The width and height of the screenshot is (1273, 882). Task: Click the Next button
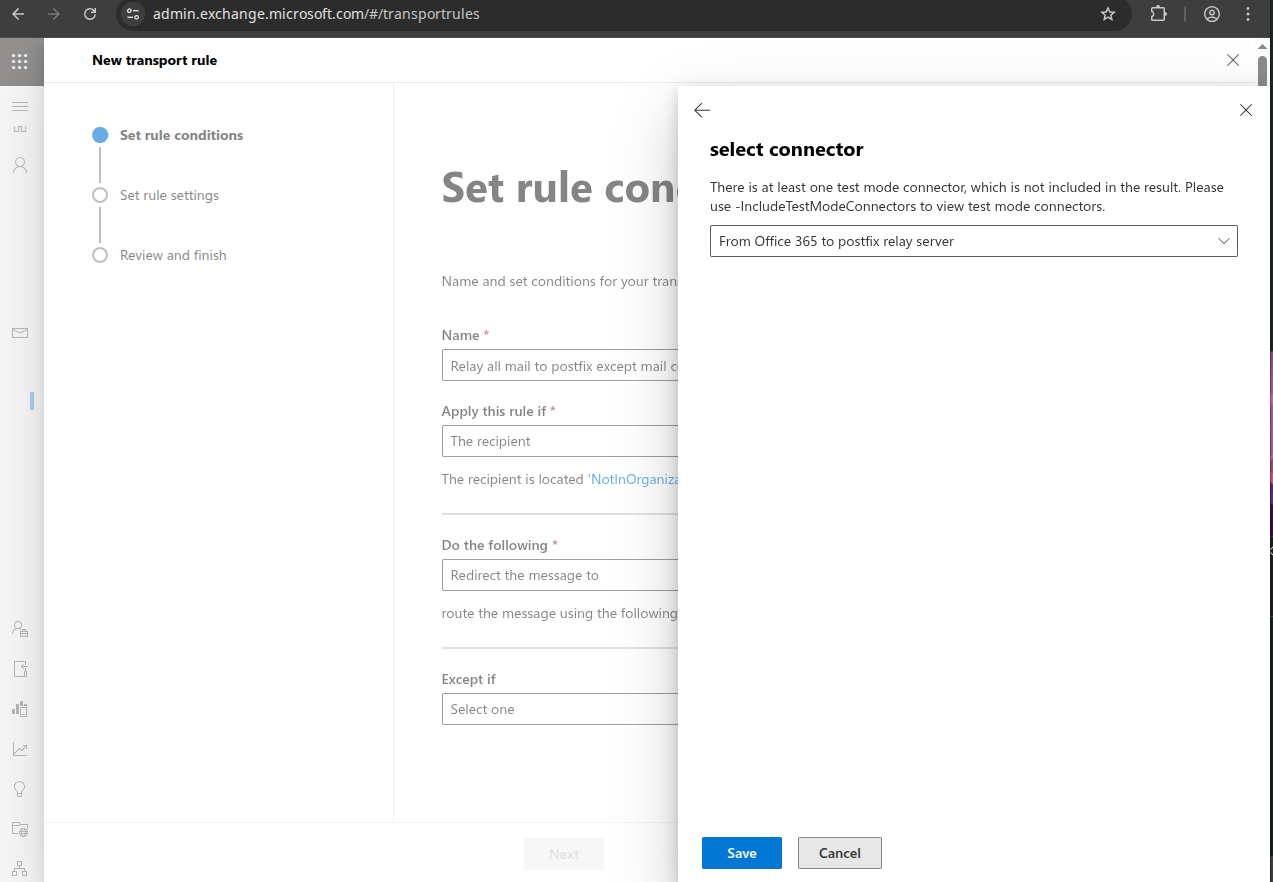coord(564,854)
